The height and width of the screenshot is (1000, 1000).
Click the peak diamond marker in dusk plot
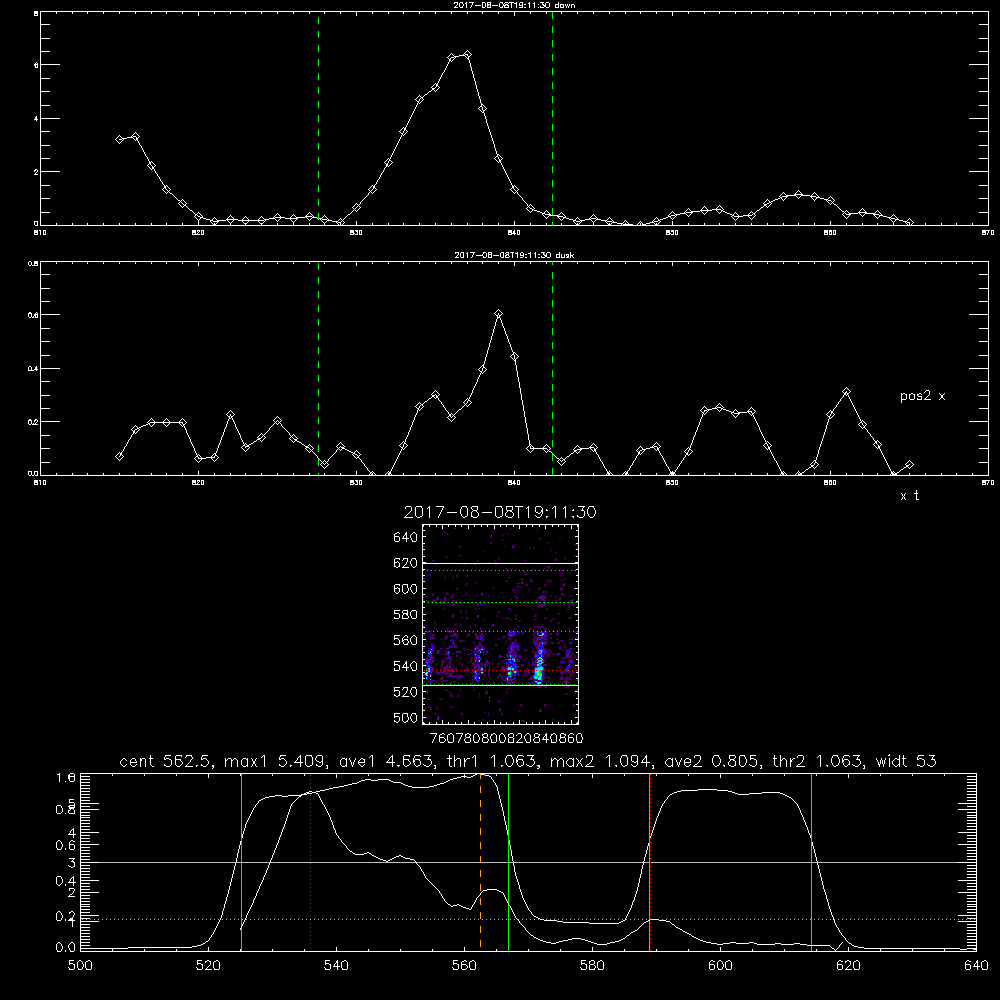coord(499,314)
